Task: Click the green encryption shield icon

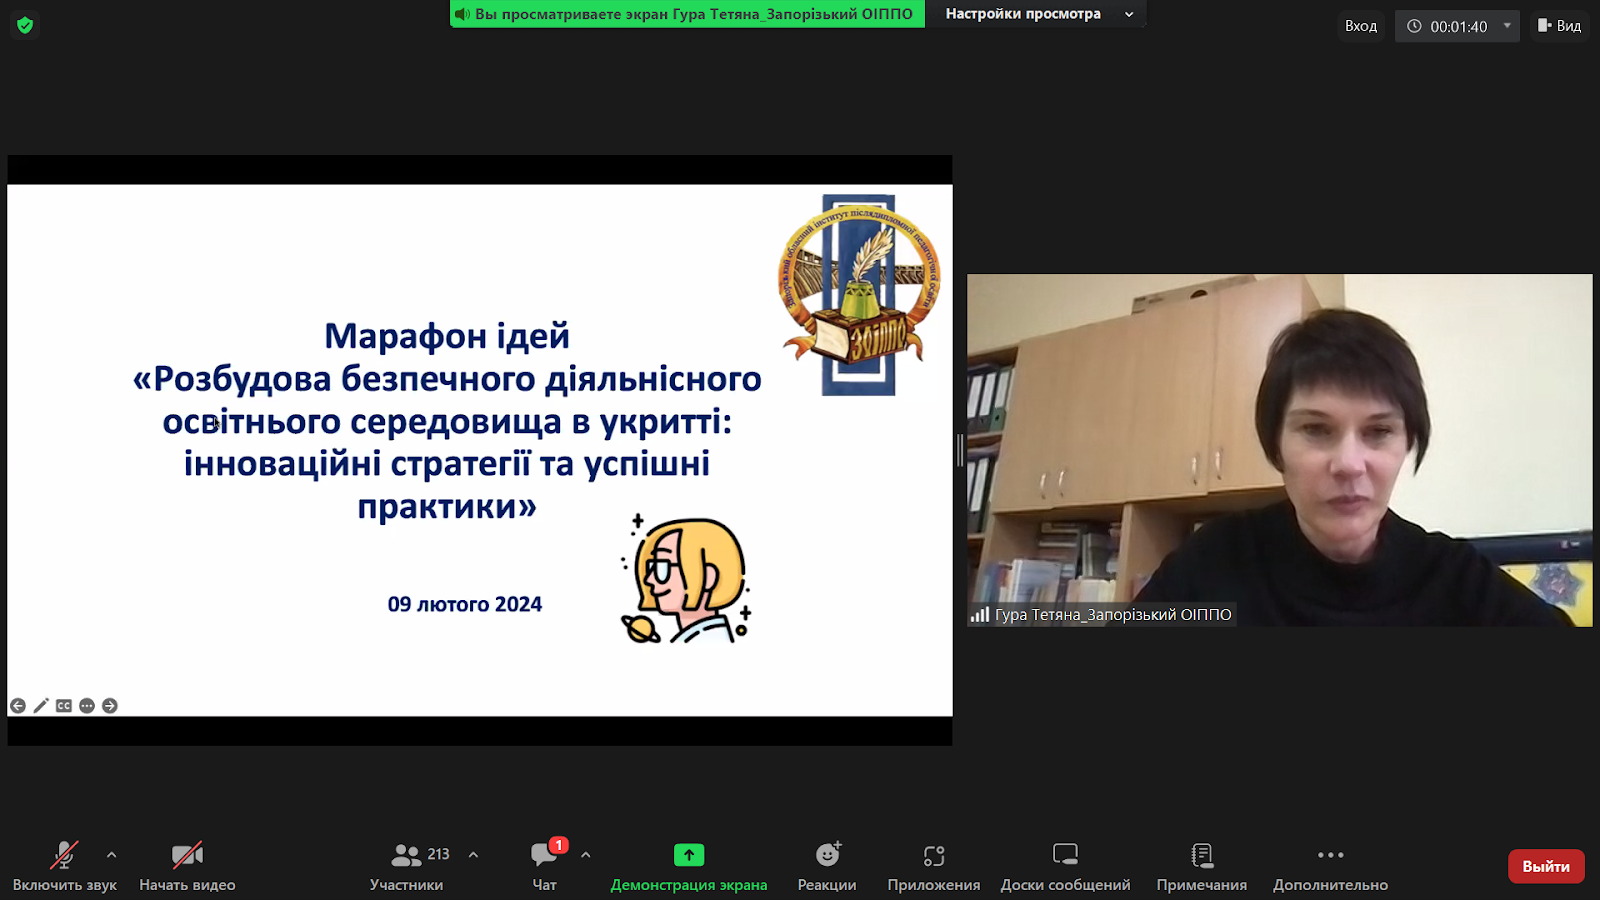Action: pyautogui.click(x=25, y=25)
